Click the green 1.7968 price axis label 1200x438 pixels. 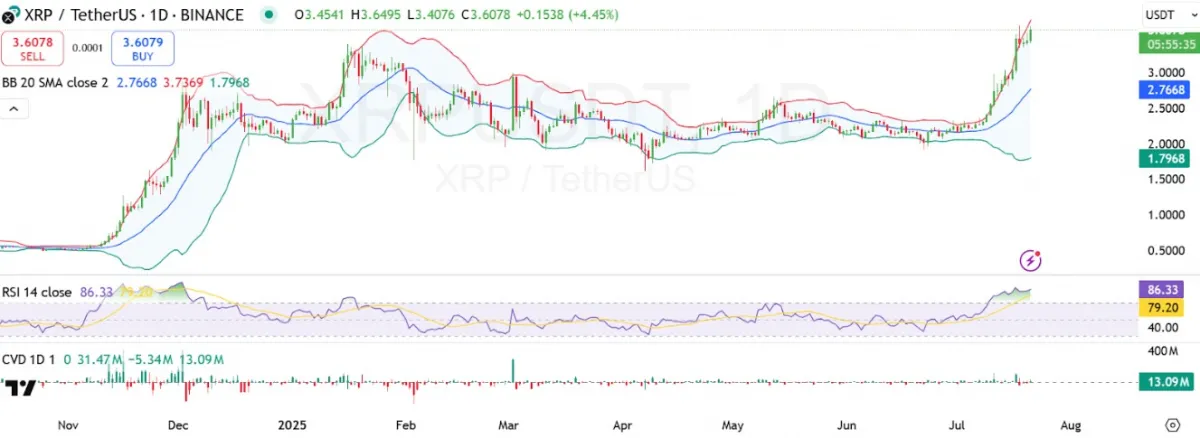[1162, 159]
